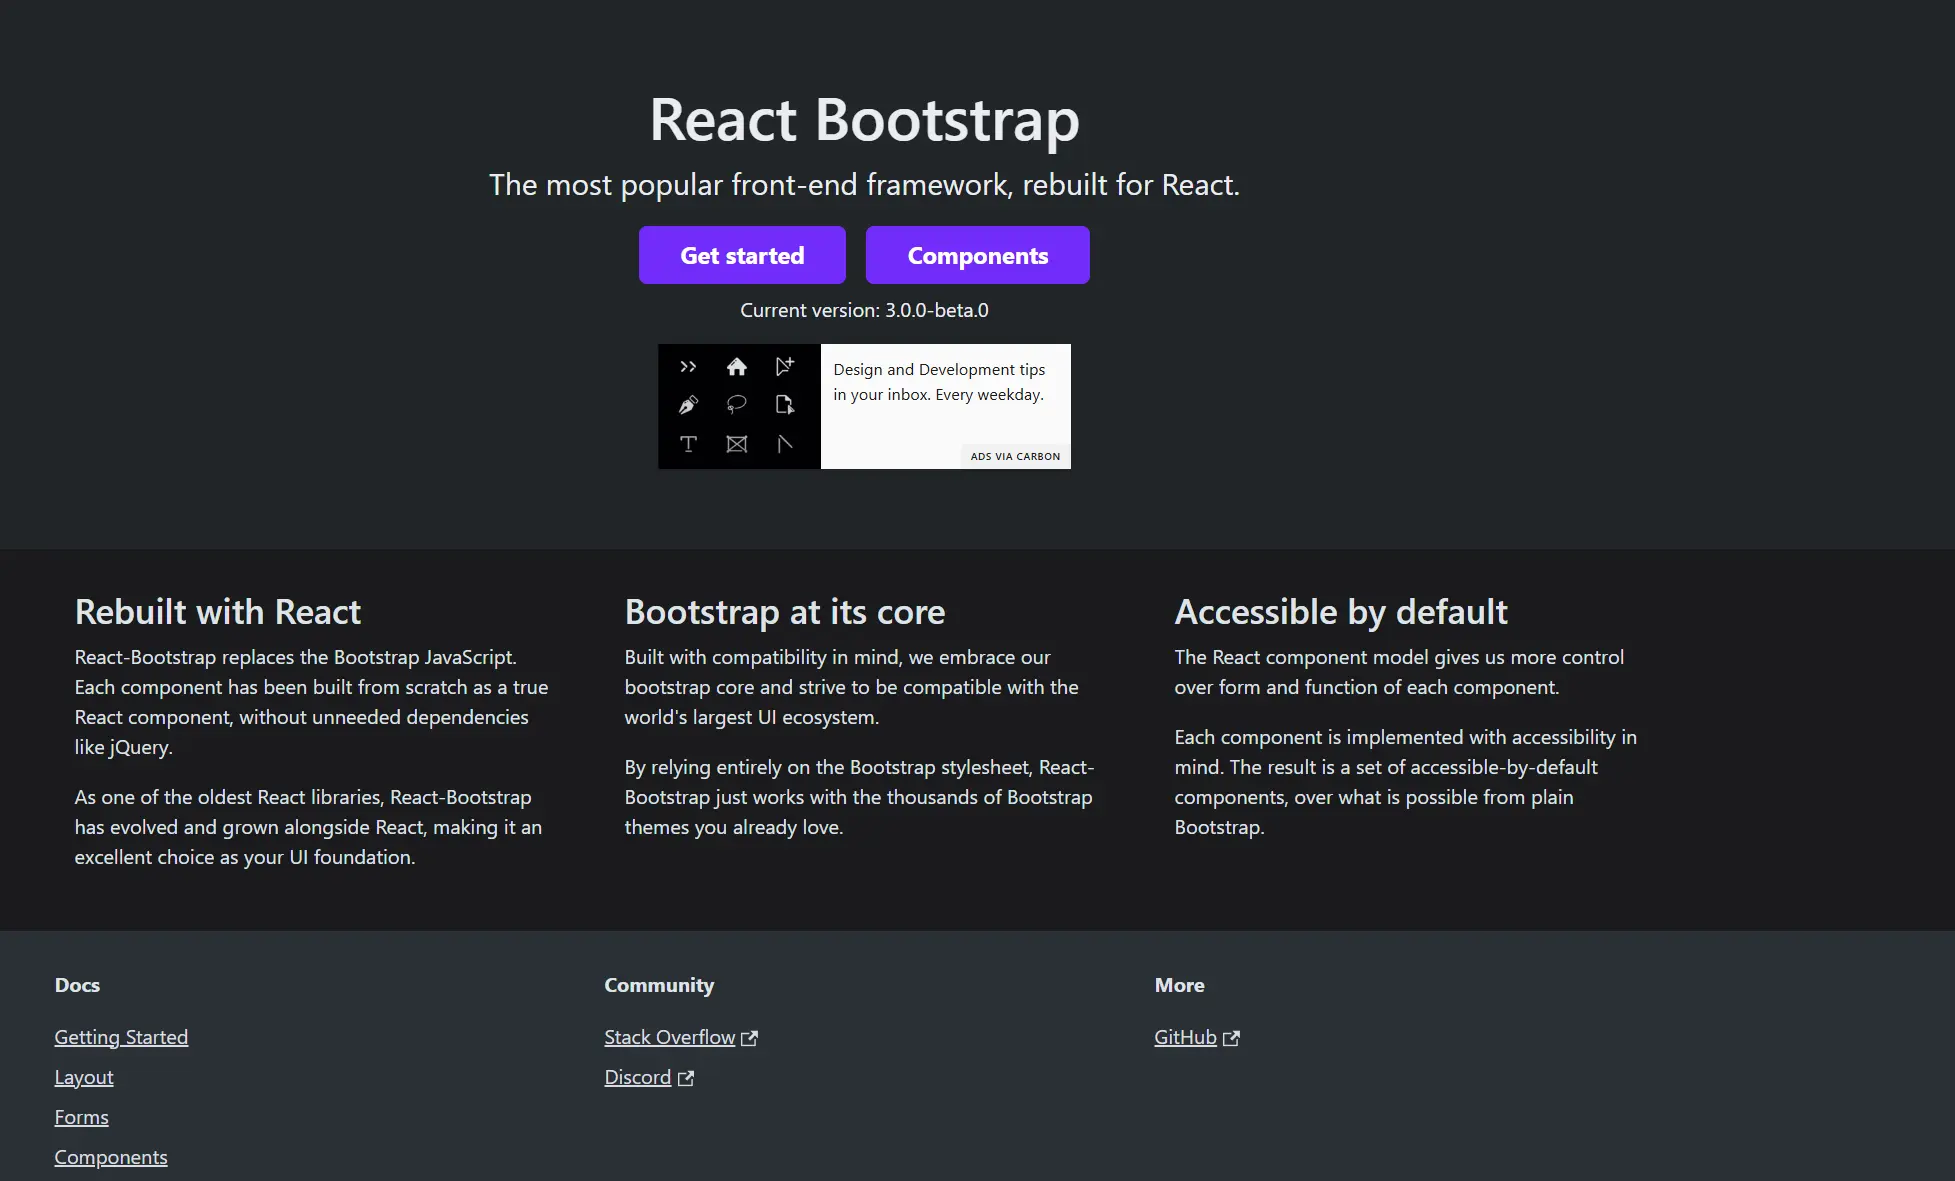Click the home icon in the ad

737,367
